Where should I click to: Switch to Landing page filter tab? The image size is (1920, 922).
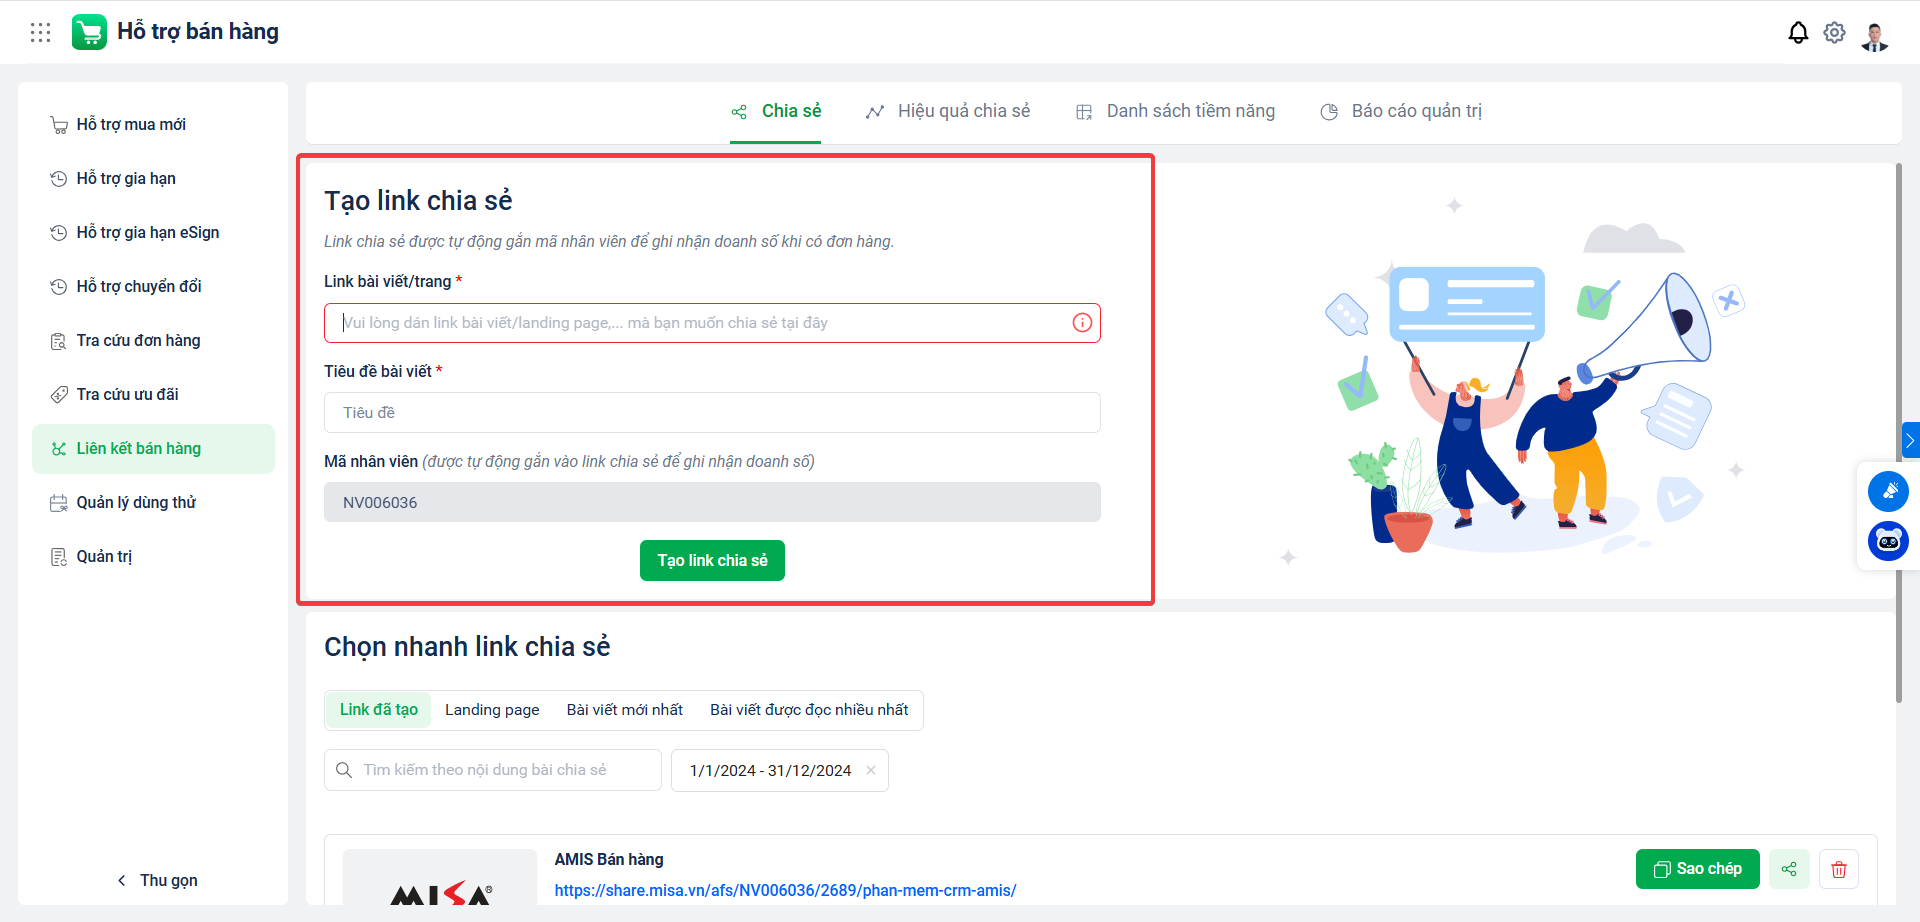[x=492, y=709]
